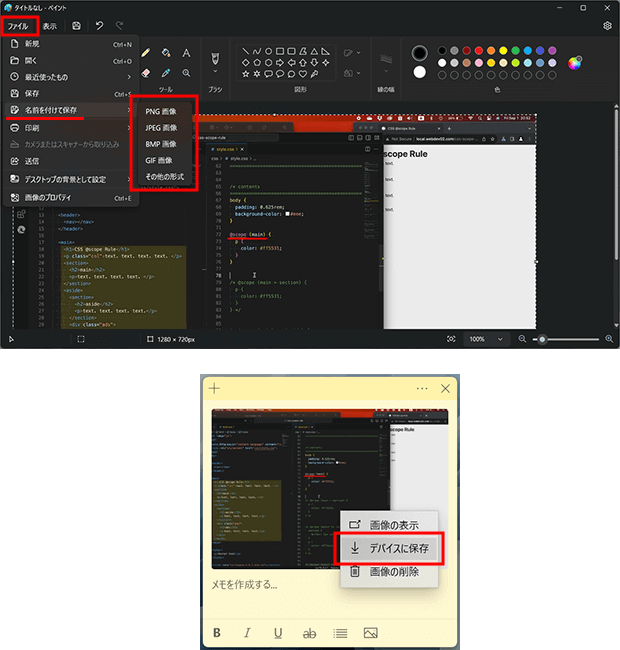Choose 保存 in the file menu
Viewport: 620px width, 650px height.
[71, 94]
